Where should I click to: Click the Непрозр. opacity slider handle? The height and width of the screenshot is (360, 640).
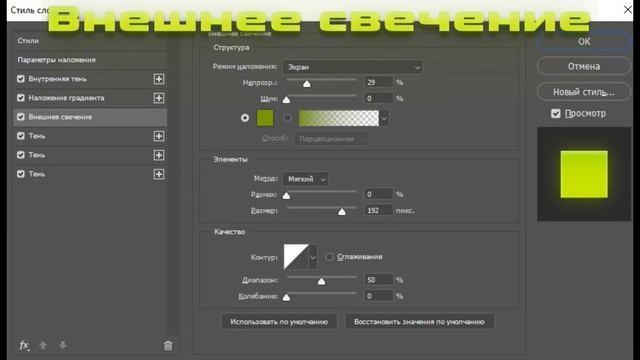tap(307, 84)
